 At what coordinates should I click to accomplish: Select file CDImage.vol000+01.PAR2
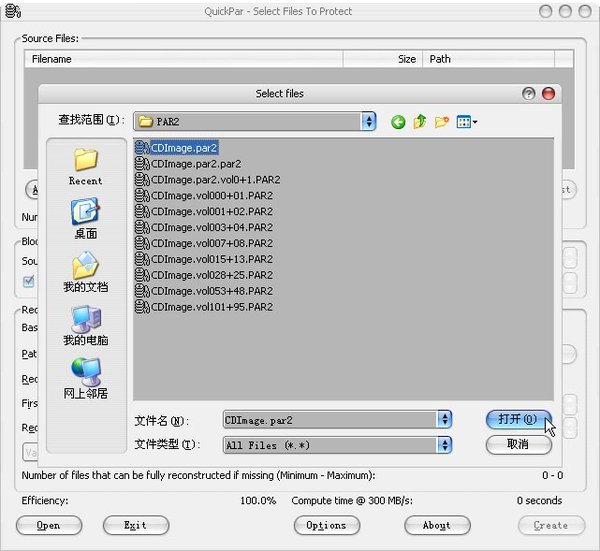coord(204,196)
